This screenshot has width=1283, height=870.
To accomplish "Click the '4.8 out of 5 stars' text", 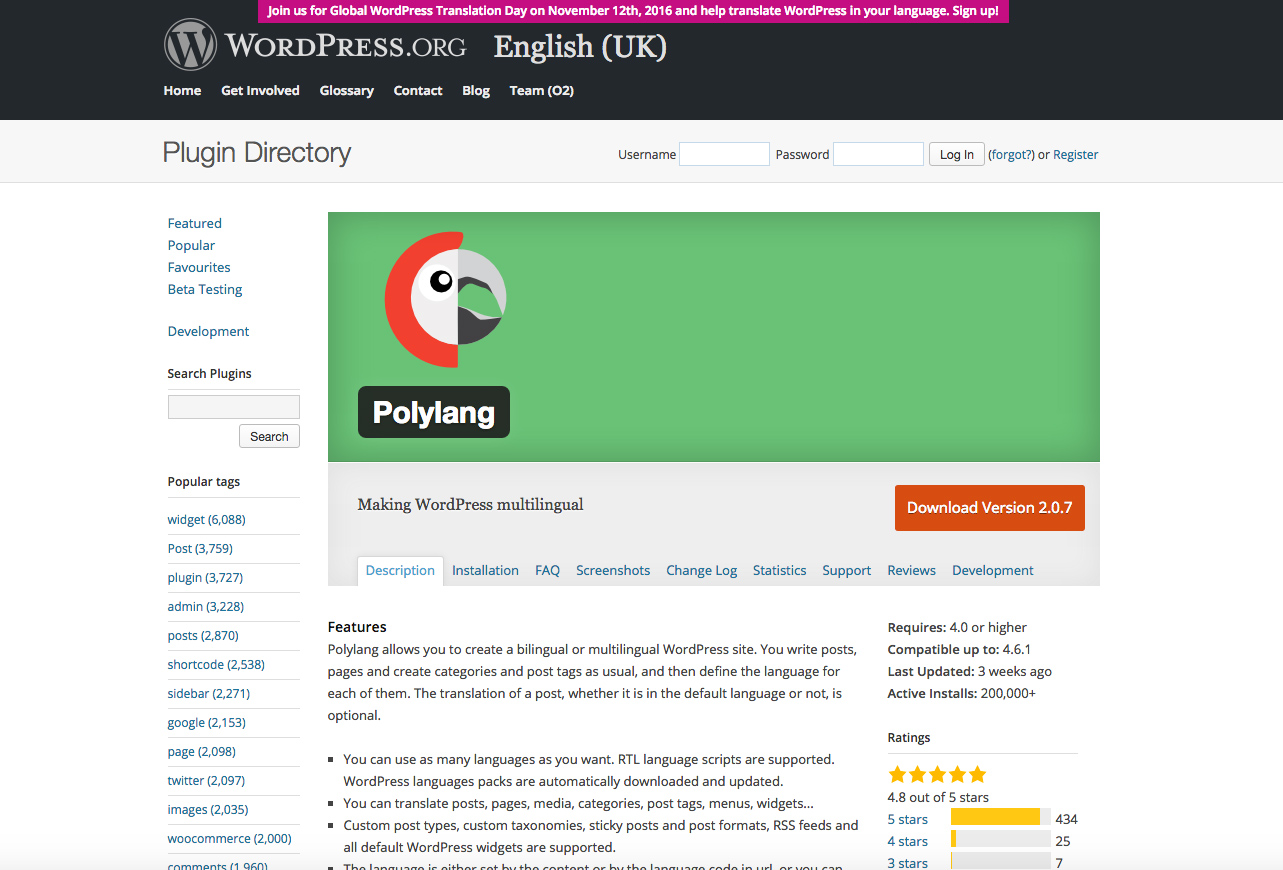I will click(x=938, y=797).
